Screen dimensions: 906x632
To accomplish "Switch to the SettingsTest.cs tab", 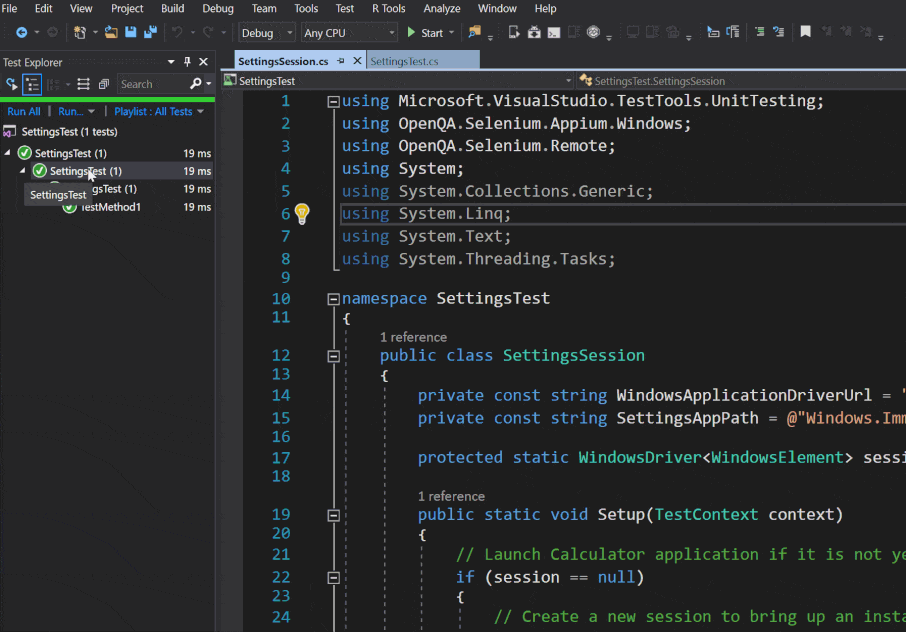I will (404, 62).
